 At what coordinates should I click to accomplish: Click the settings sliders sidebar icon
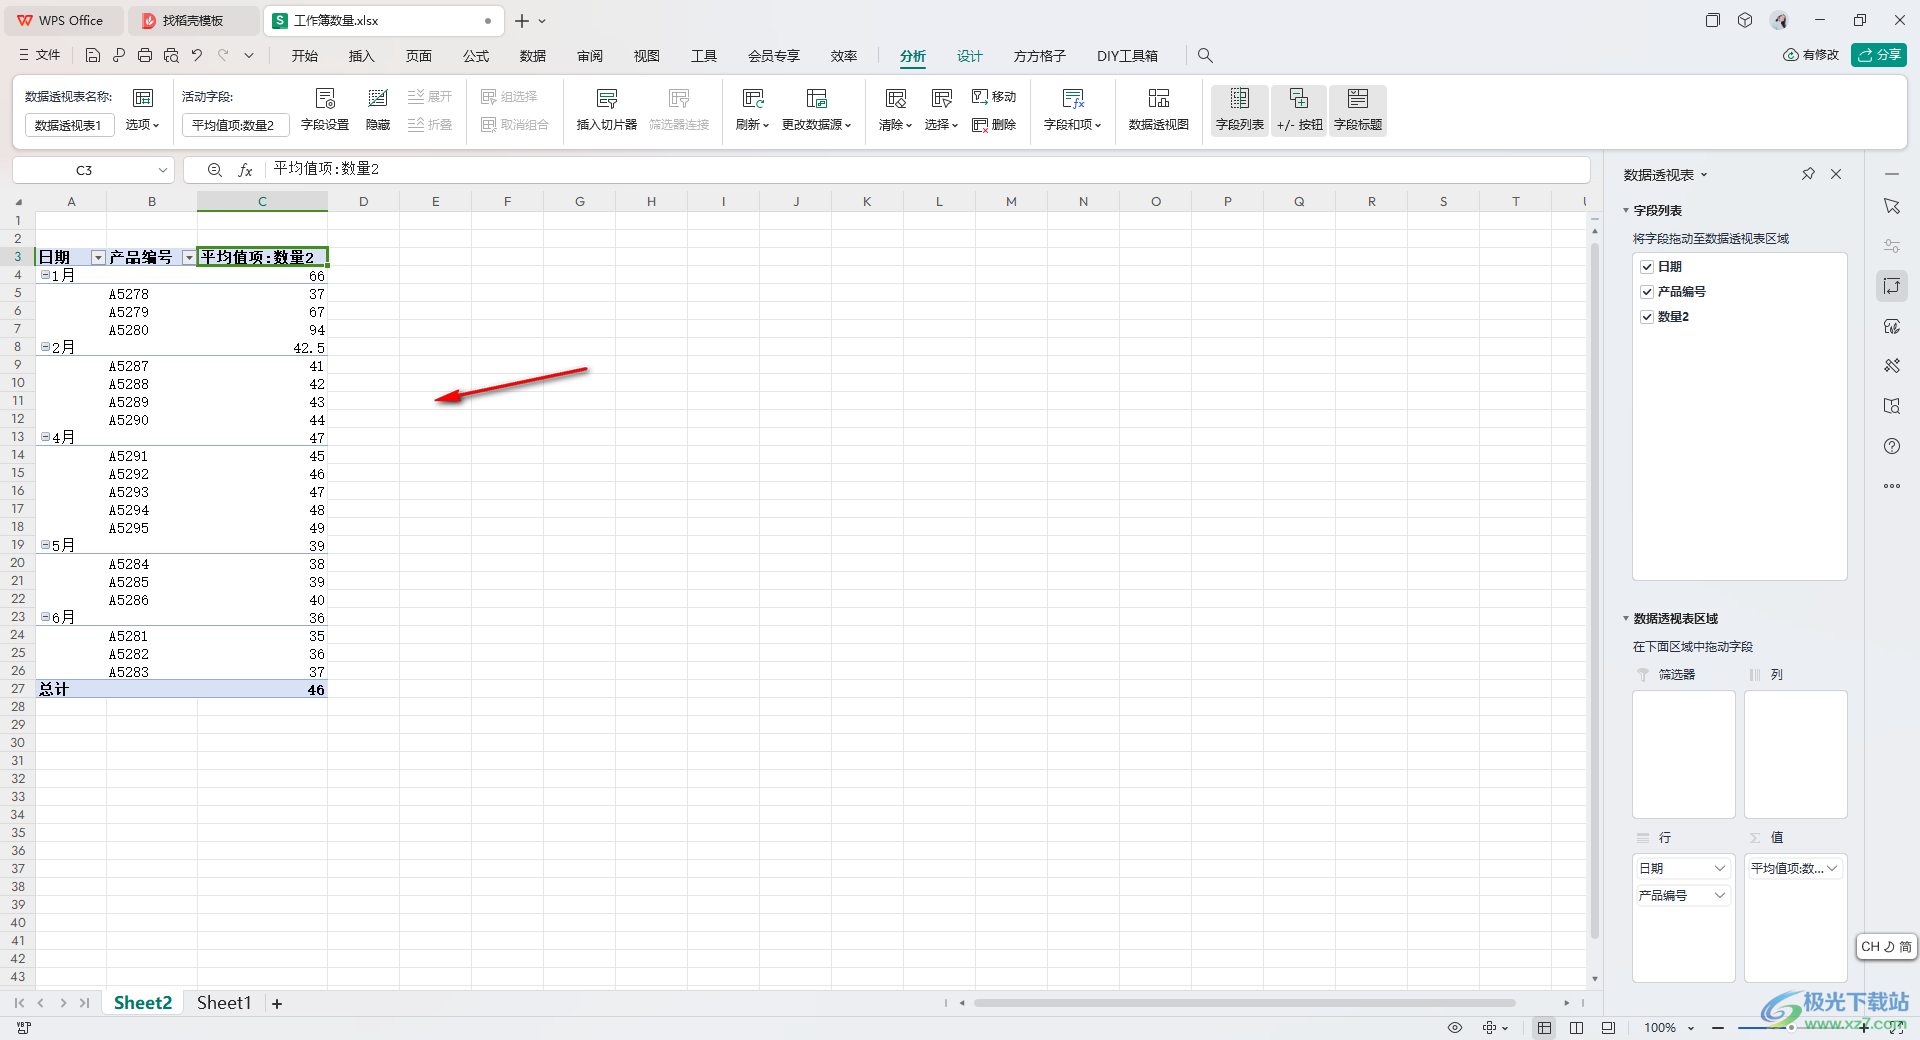(1892, 246)
